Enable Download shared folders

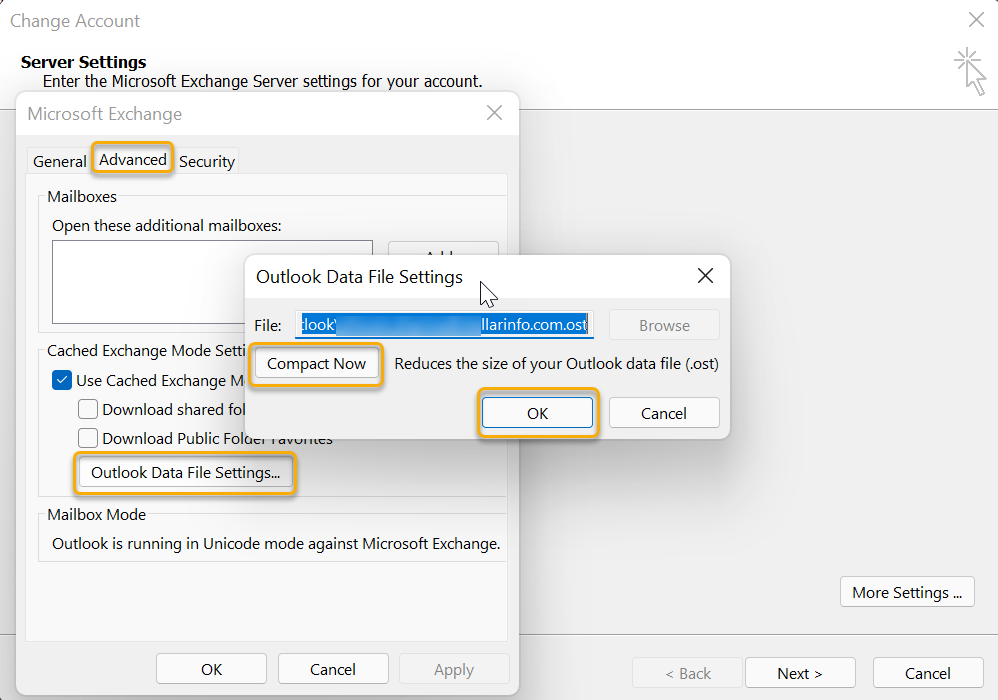pos(88,409)
